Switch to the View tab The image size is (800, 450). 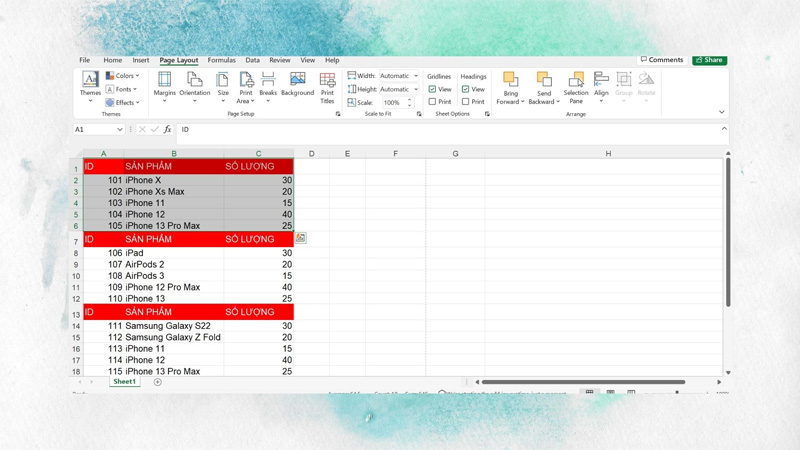click(308, 60)
